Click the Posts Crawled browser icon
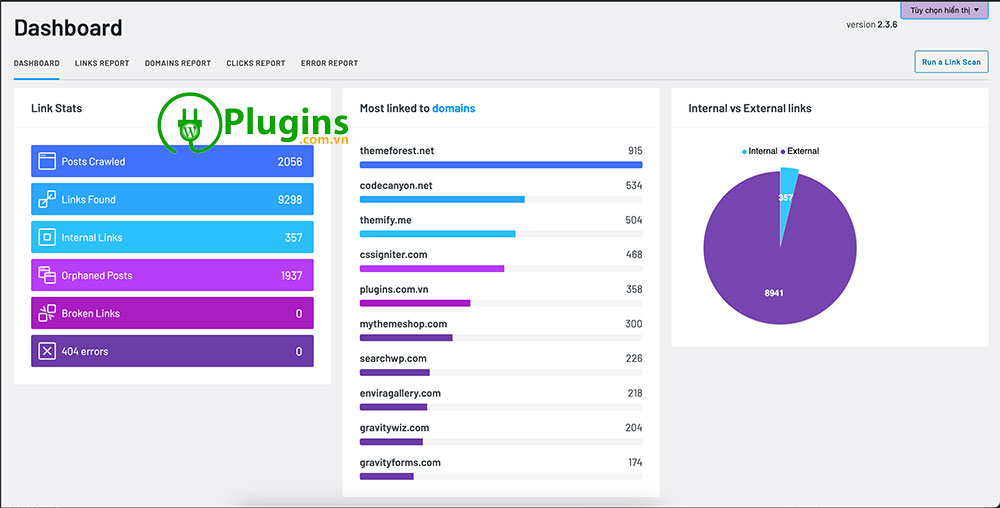Viewport: 1000px width, 508px height. pyautogui.click(x=47, y=161)
